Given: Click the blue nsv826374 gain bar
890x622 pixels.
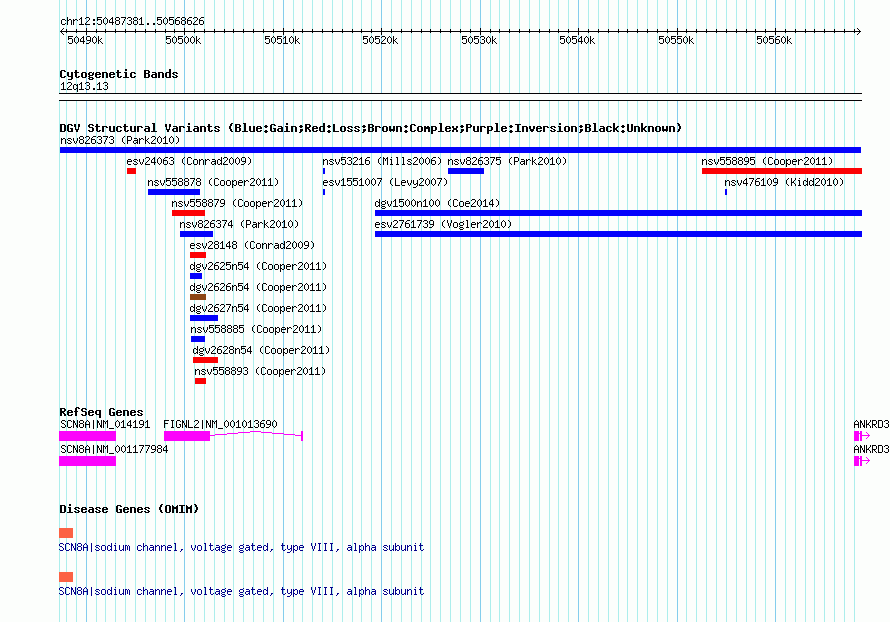Looking at the screenshot, I should coord(196,234).
